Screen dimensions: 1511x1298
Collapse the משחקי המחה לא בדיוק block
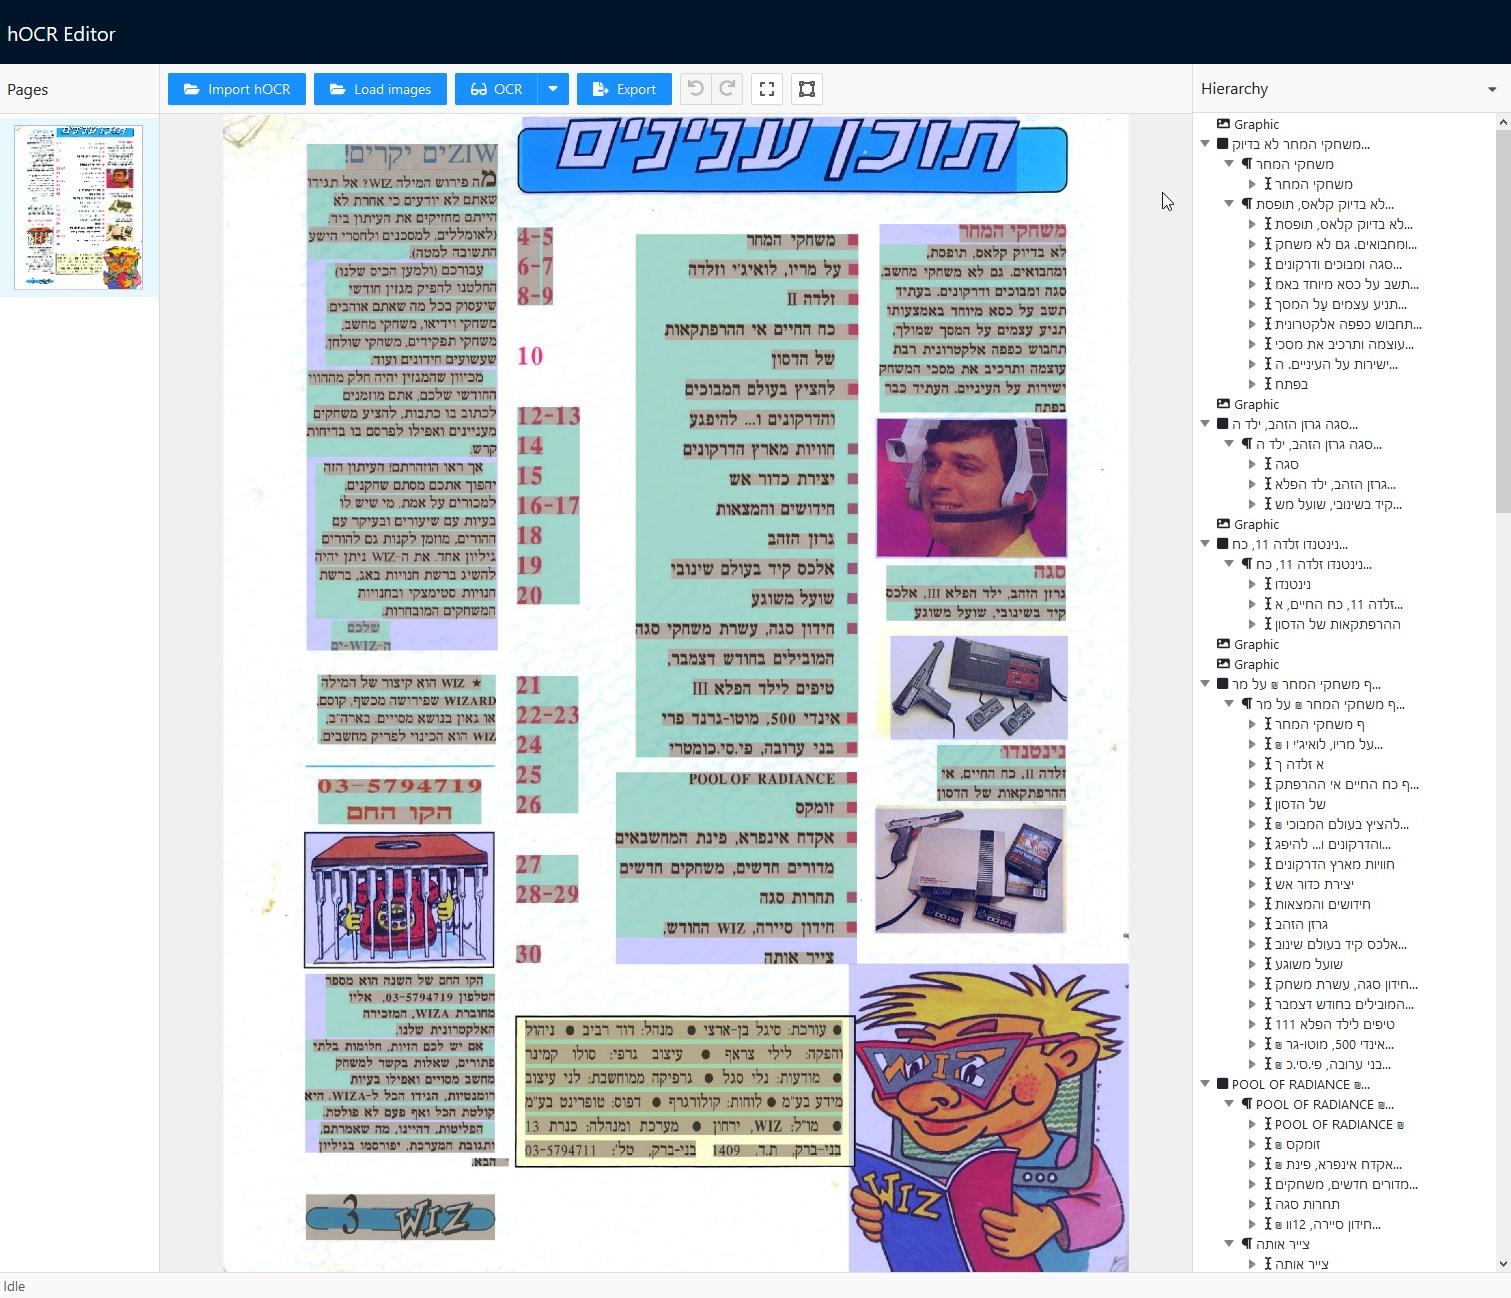pyautogui.click(x=1206, y=144)
